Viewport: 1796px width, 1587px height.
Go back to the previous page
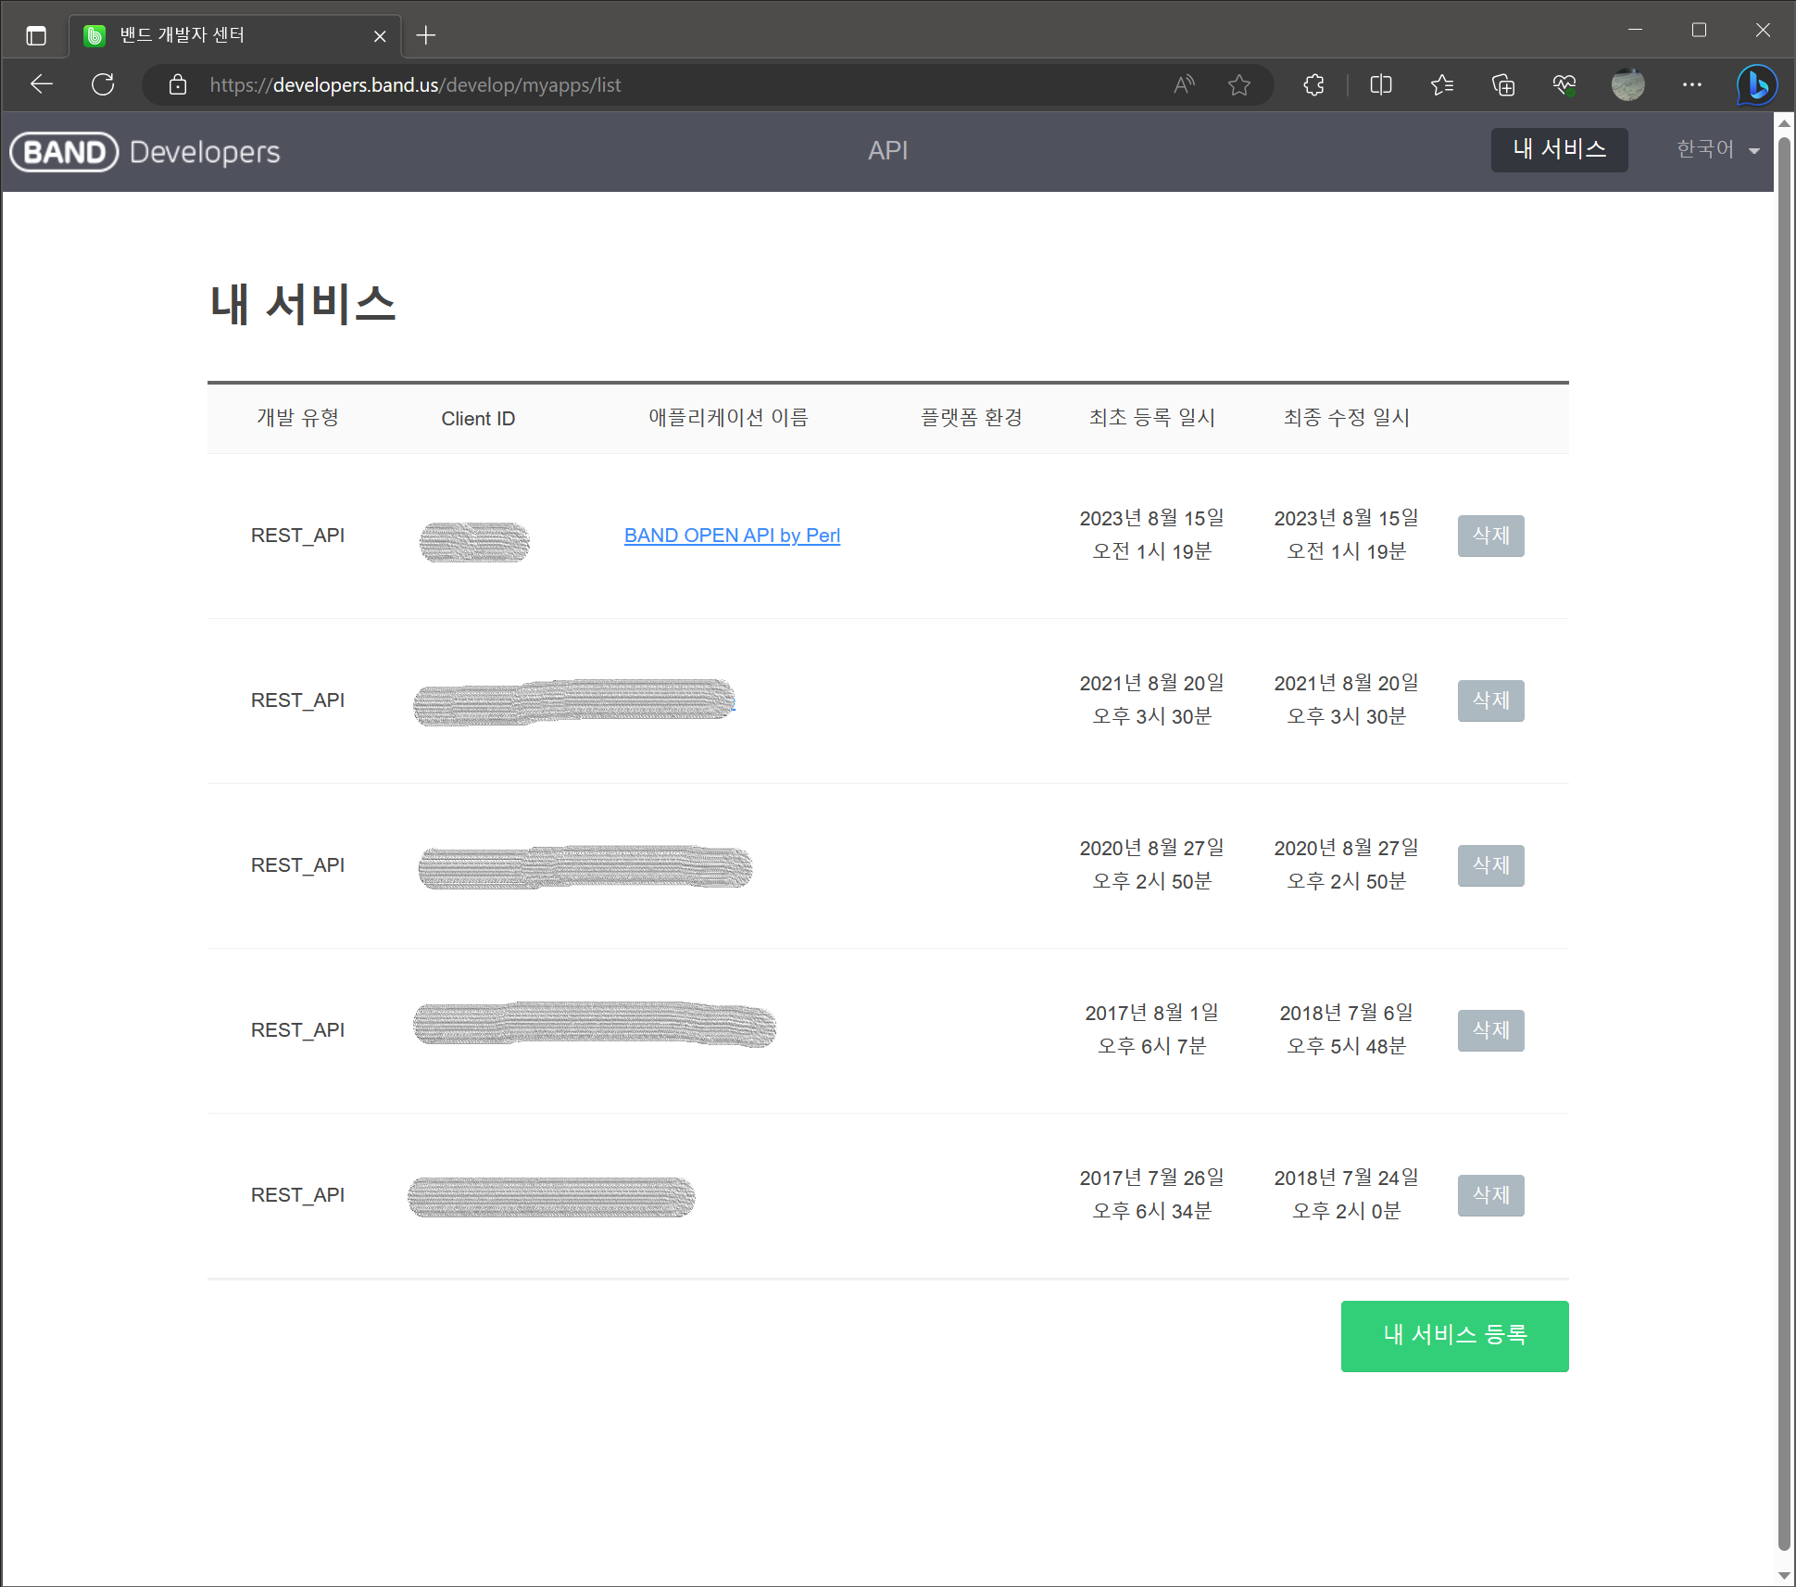point(41,85)
